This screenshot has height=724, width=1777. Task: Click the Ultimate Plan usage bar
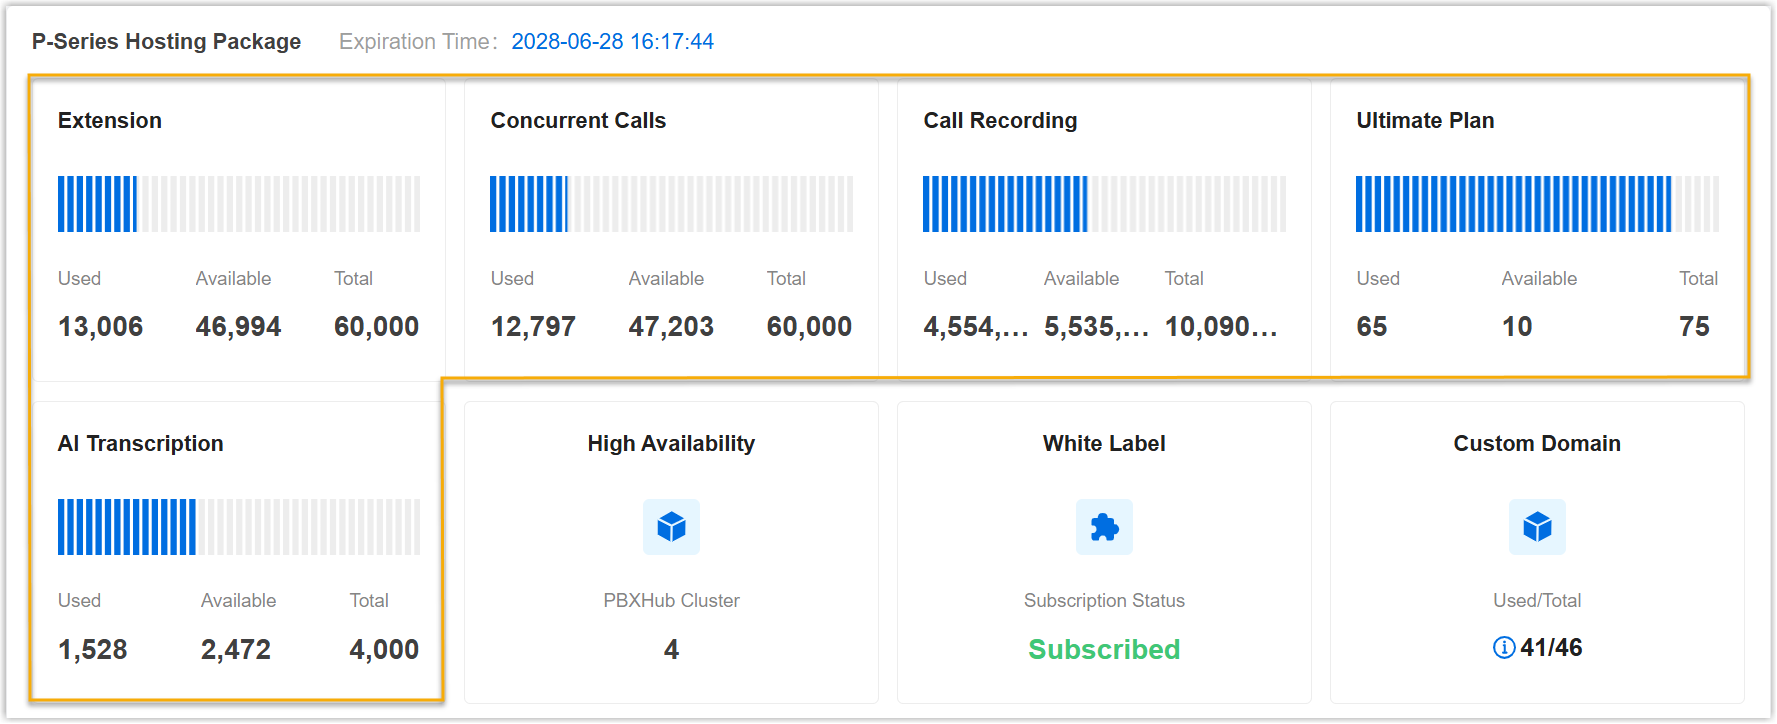tap(1537, 204)
